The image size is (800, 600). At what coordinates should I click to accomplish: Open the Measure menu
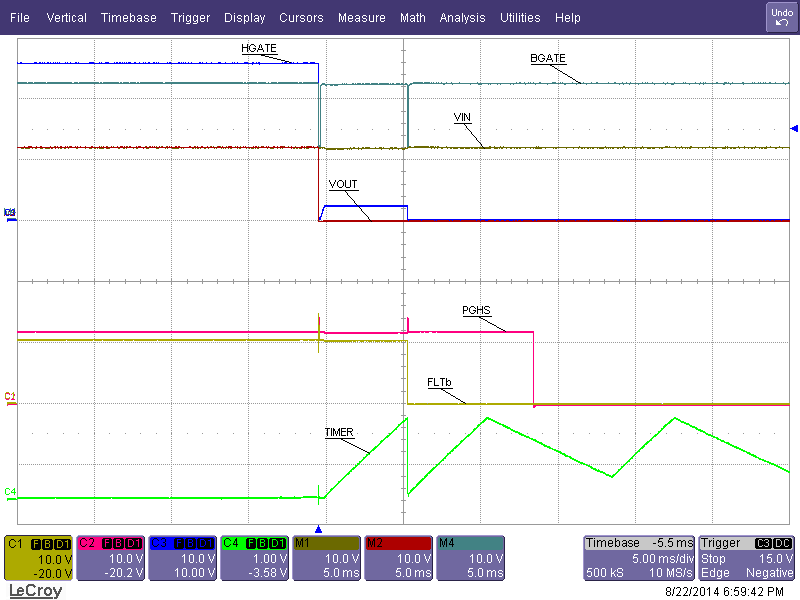coord(361,17)
